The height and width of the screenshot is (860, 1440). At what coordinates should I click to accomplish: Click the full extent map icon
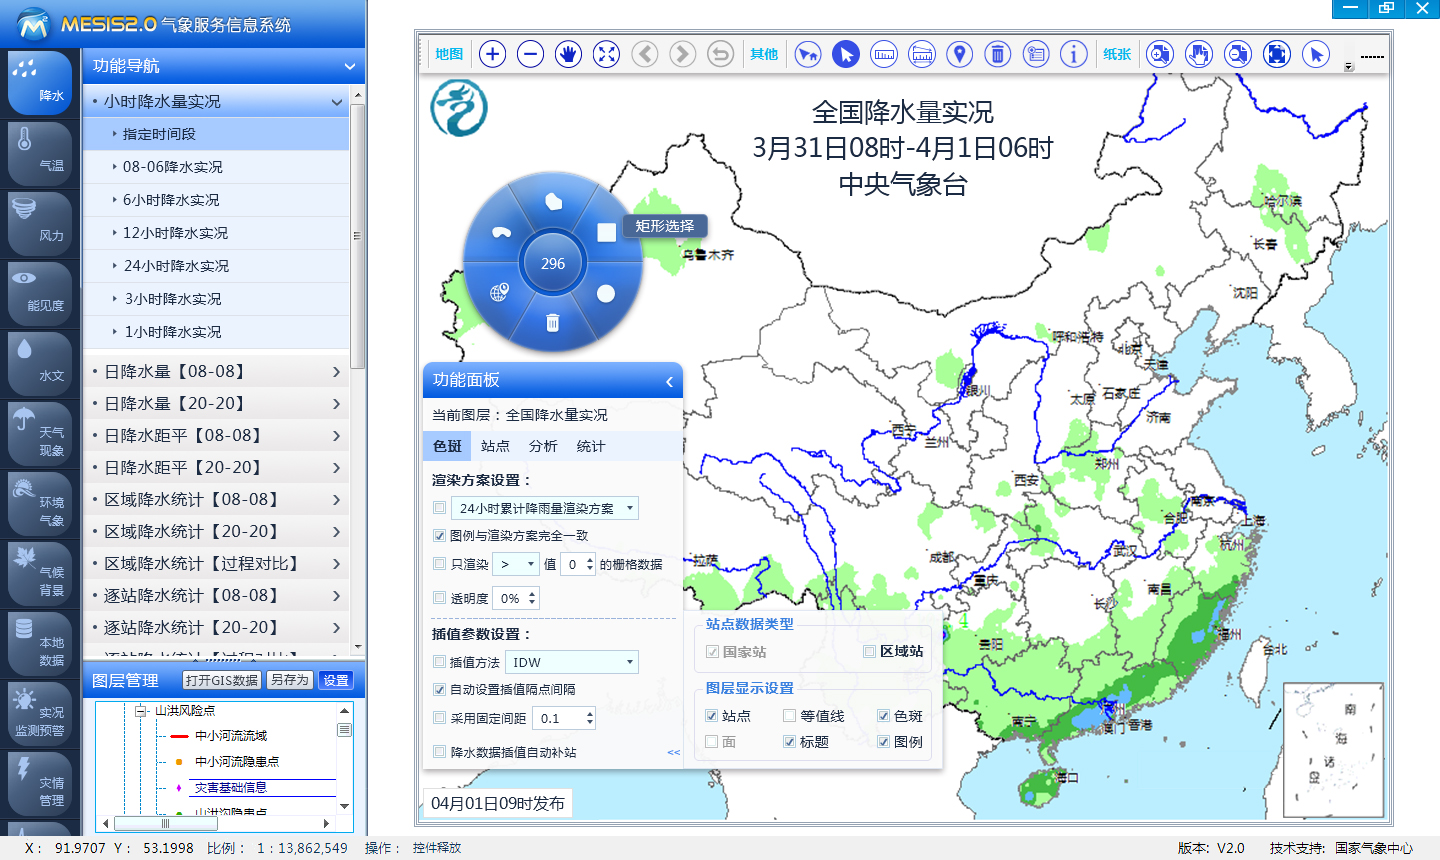[x=606, y=54]
